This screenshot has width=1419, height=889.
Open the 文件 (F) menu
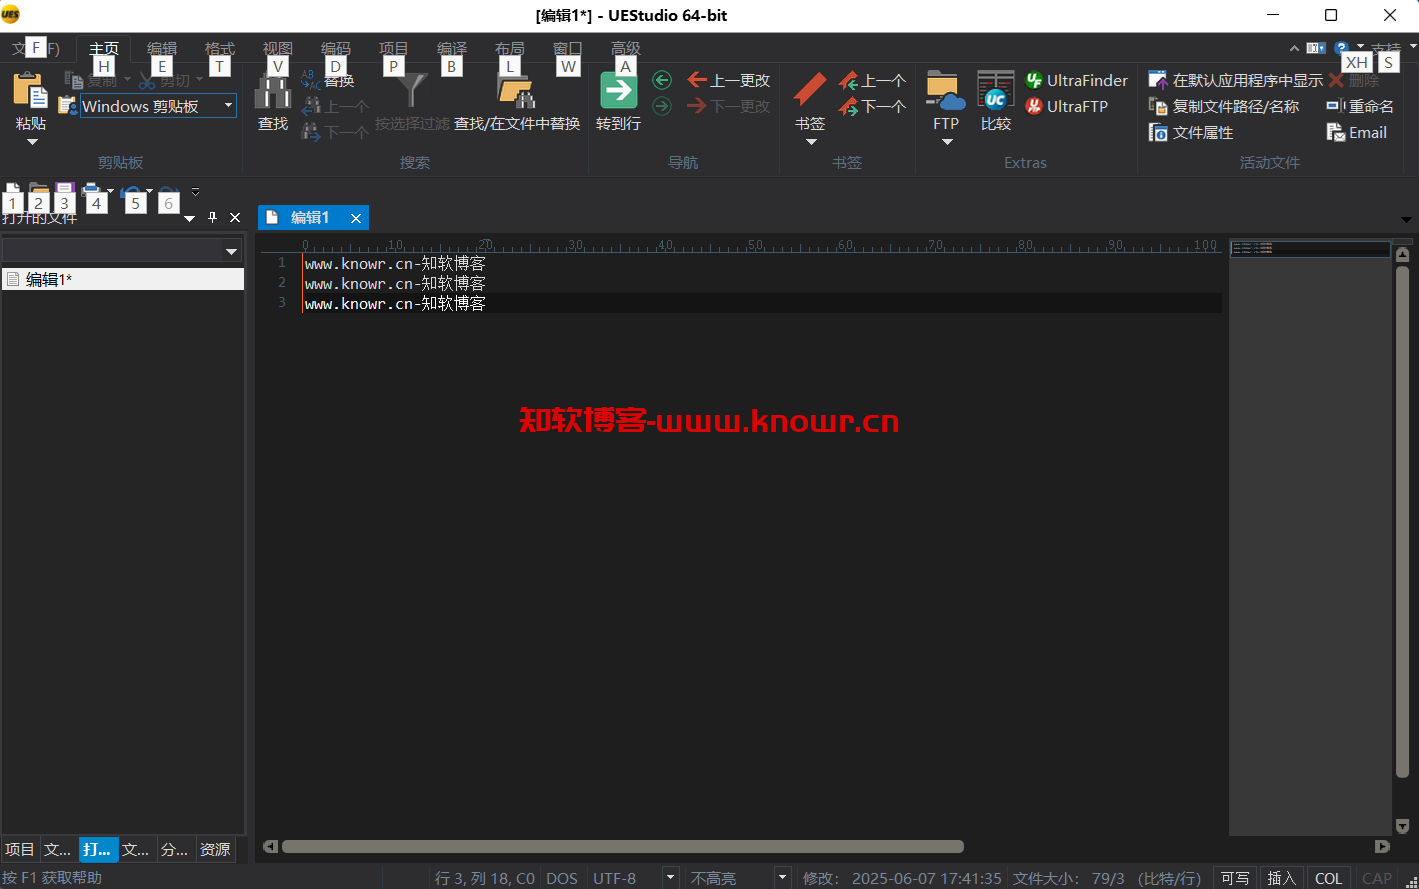pos(35,48)
